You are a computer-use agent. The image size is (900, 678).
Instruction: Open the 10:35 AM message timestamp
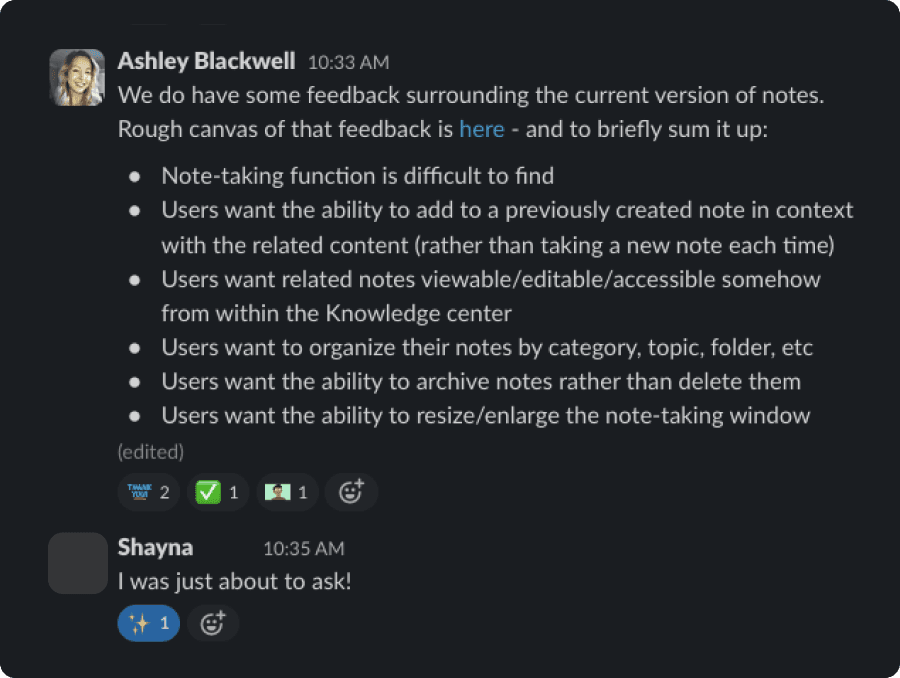click(x=304, y=548)
